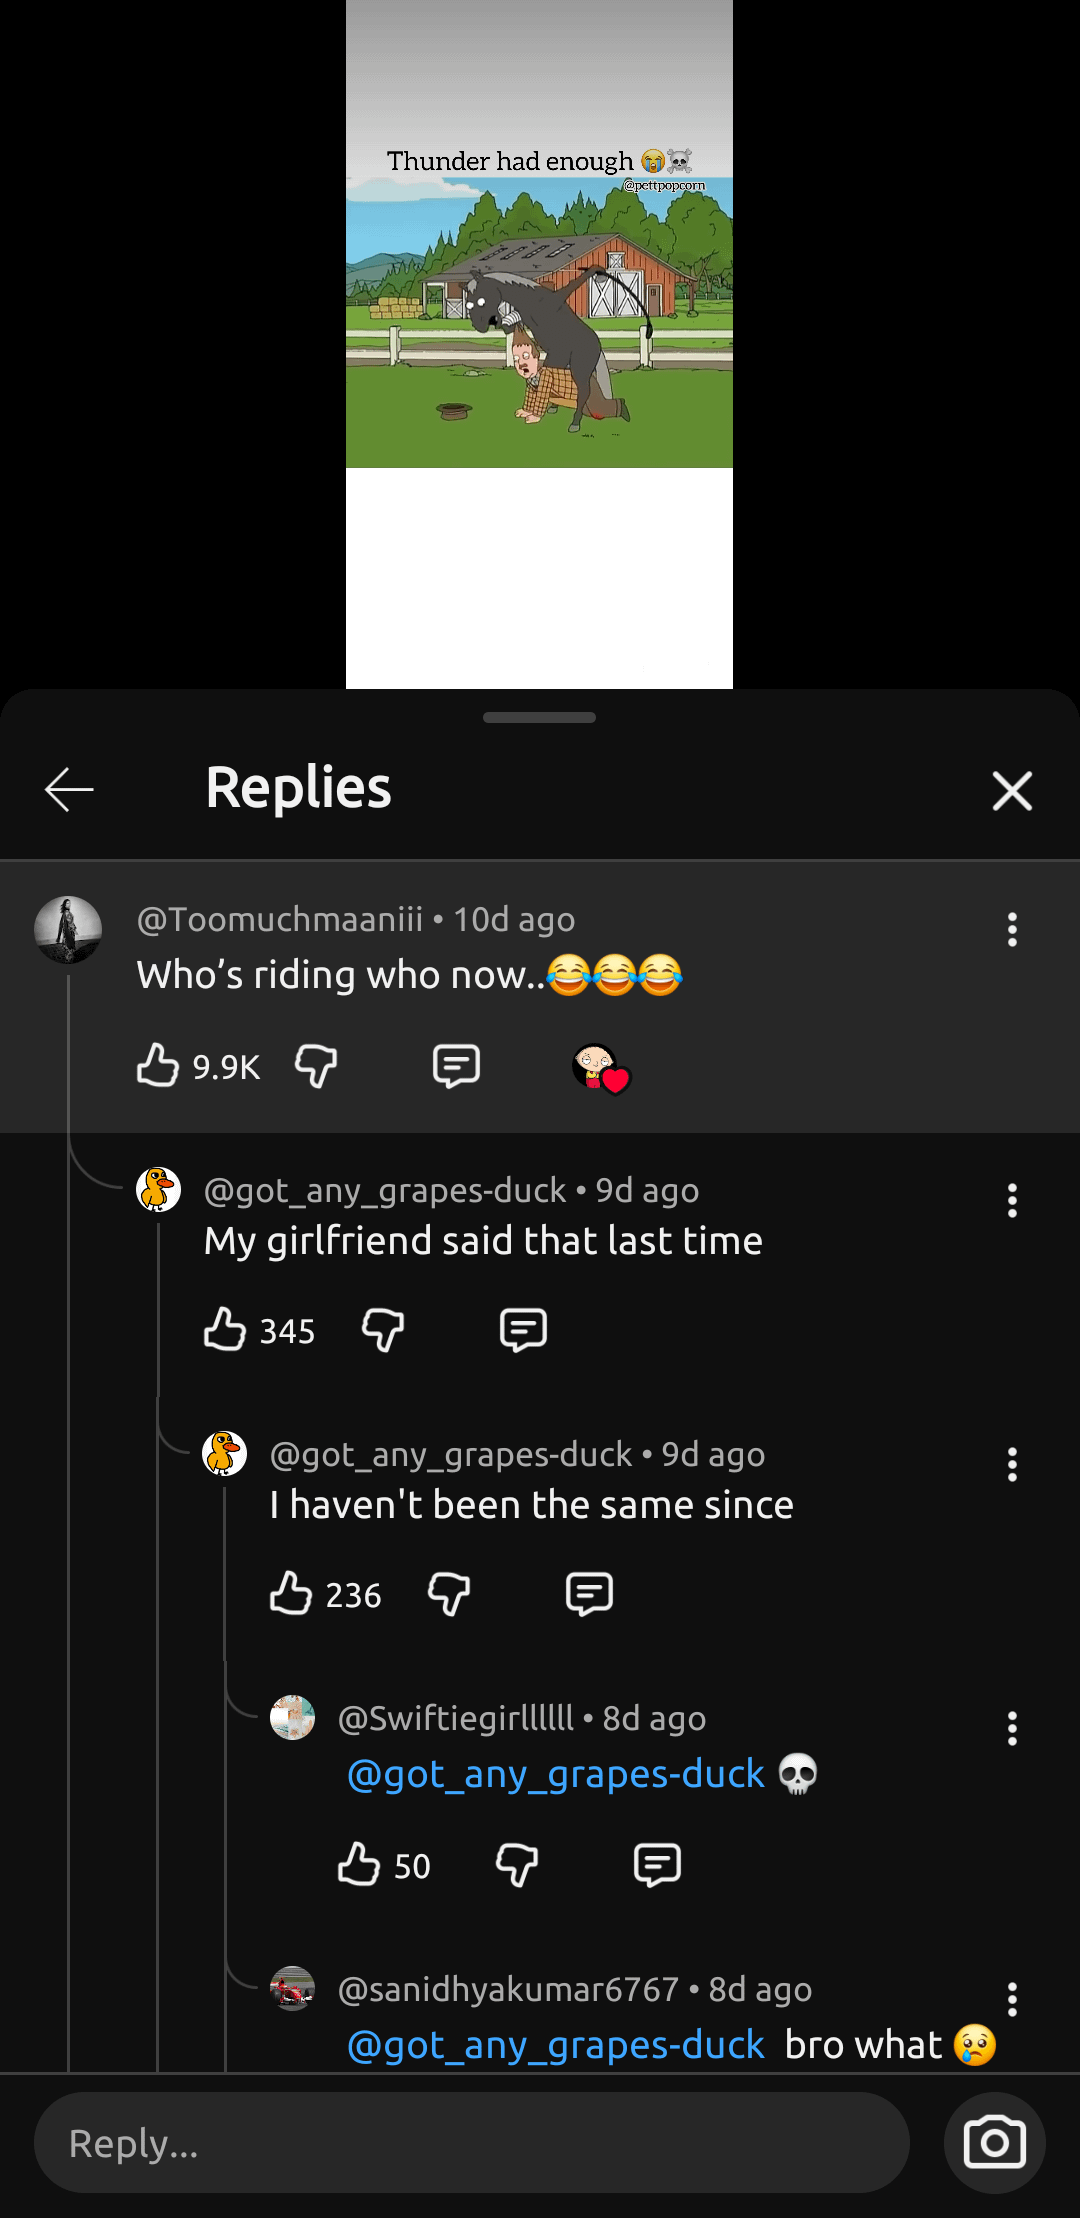Screen dimensions: 1080x2218
Task: Tap the @got_any_grapes-duck mention in Swiftiegirllllll's reply
Action: (556, 1775)
